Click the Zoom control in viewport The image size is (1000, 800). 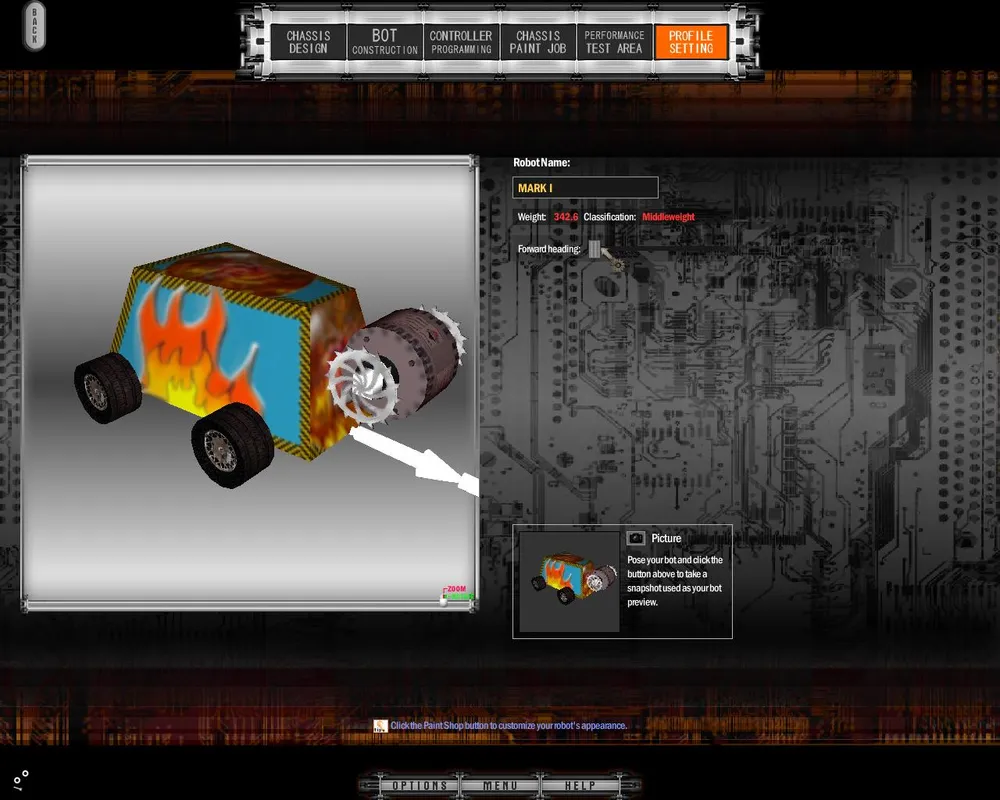click(x=457, y=594)
